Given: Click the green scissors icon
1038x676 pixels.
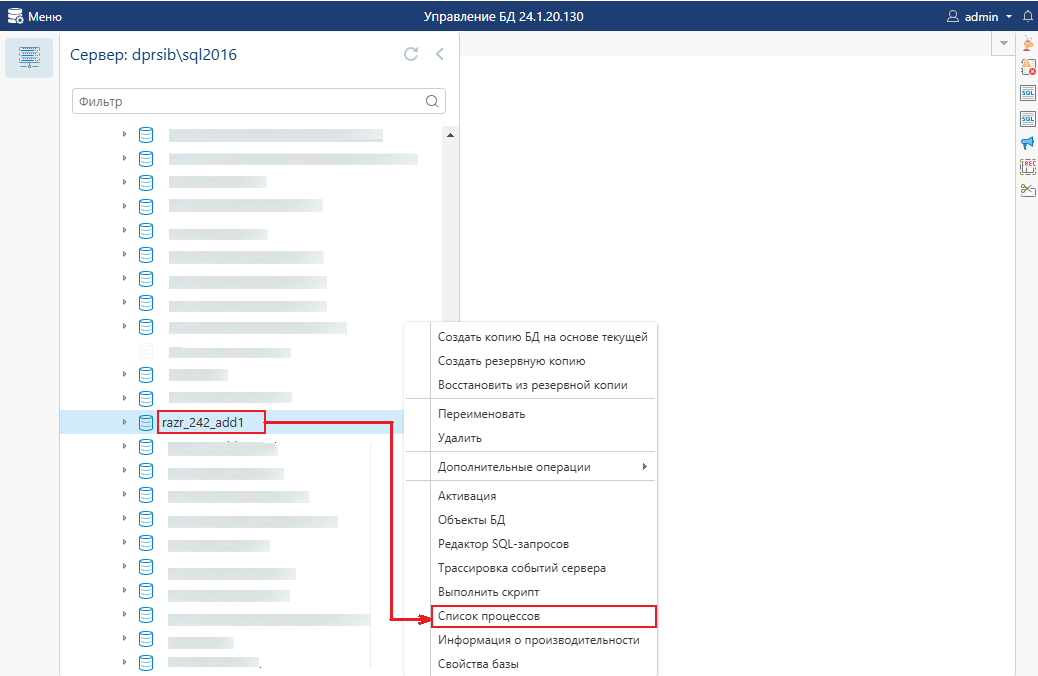Looking at the screenshot, I should click(x=1027, y=190).
